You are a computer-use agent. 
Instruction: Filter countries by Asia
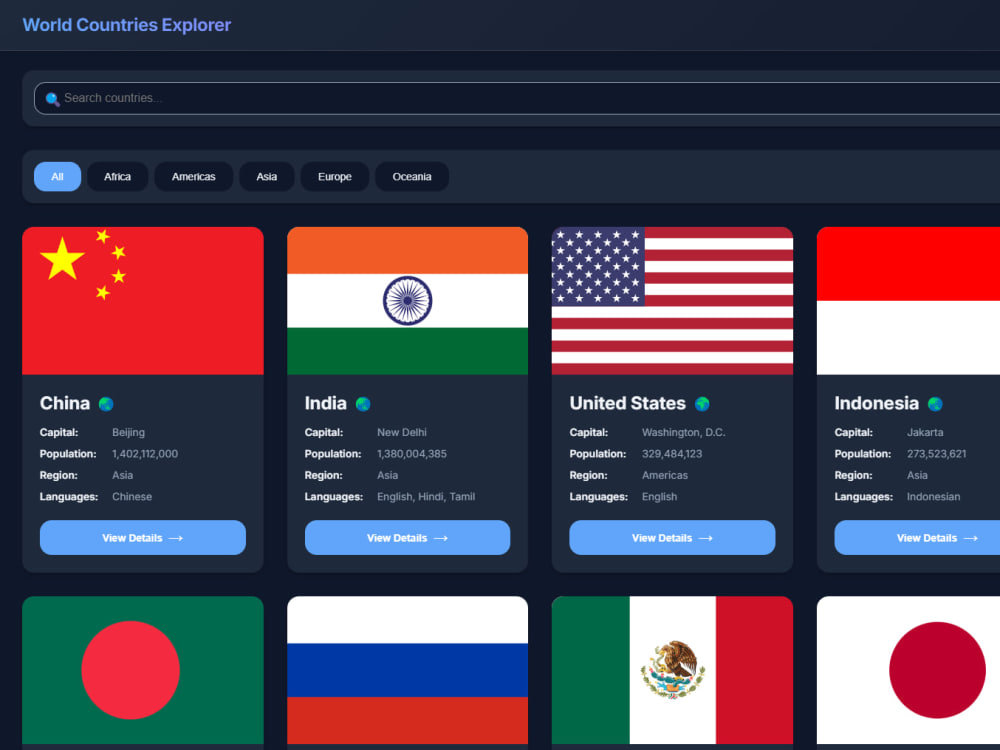coord(267,177)
